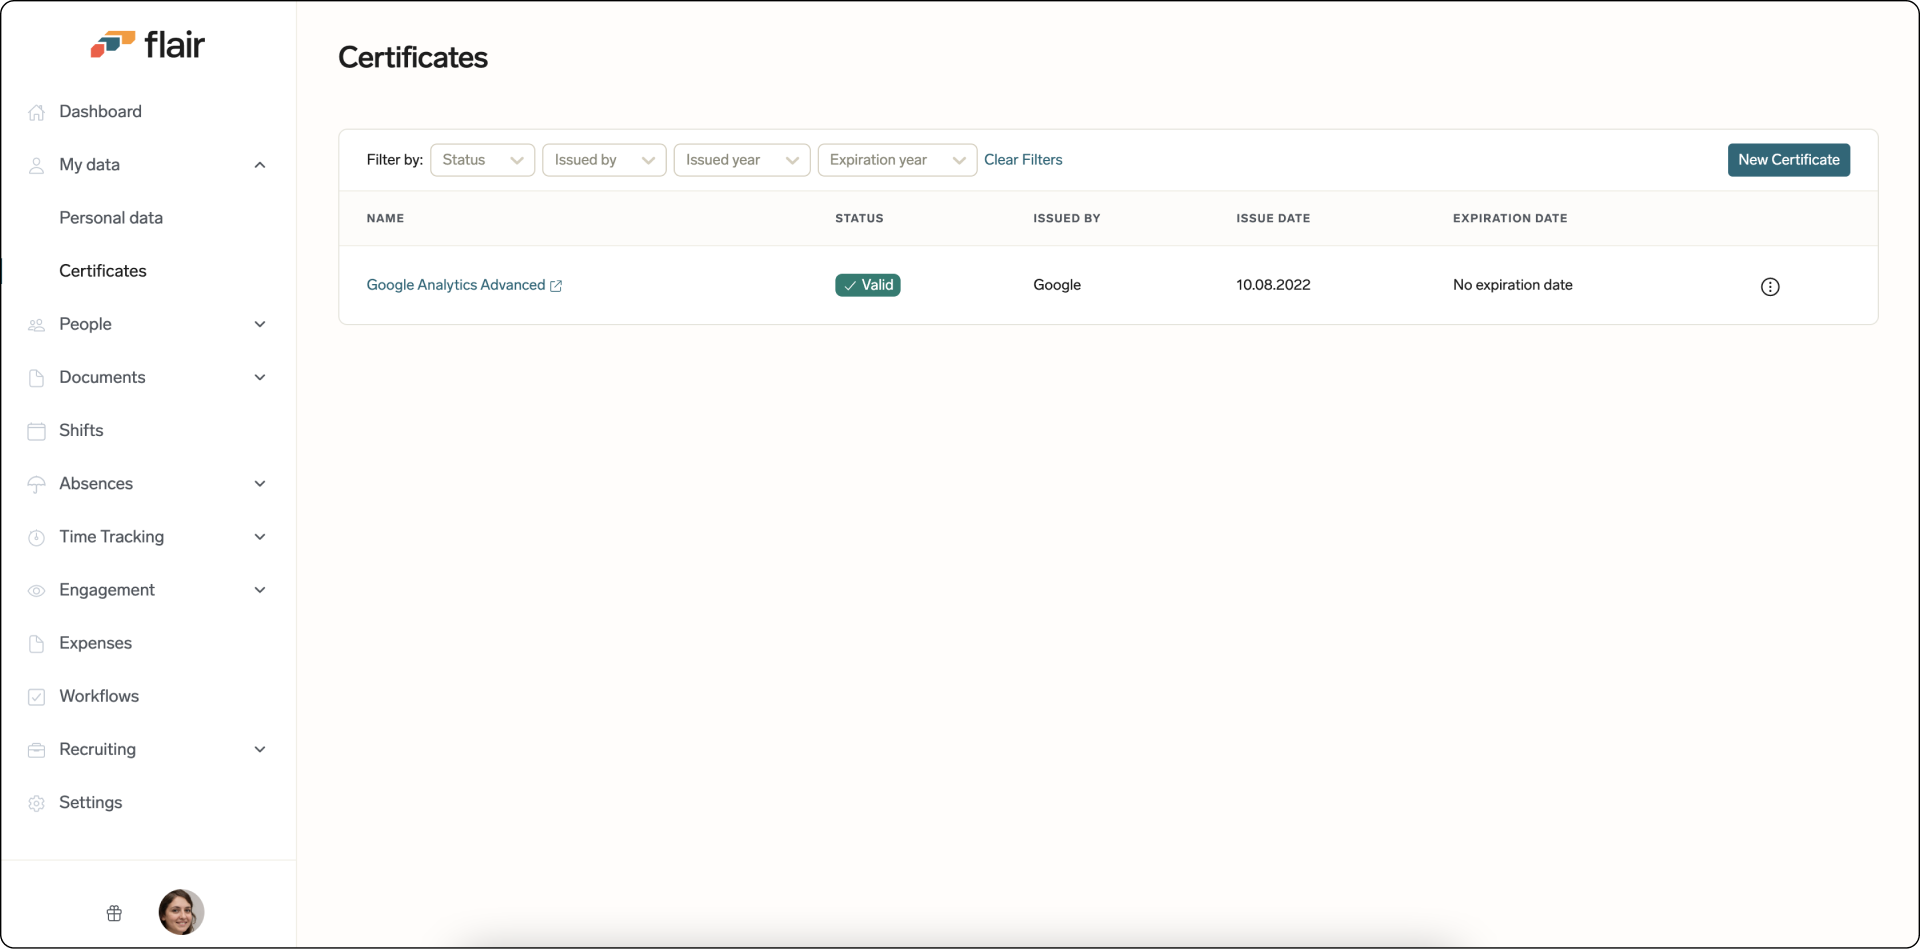Click the Shifts calendar icon
1920x949 pixels.
tap(36, 431)
